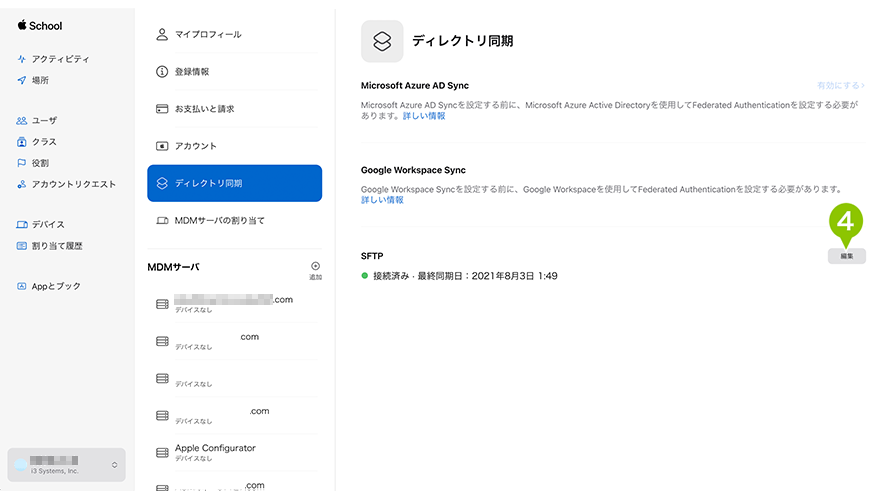Viewport: 889px width, 500px height.
Task: Open アカウント settings row
Action: [235, 146]
